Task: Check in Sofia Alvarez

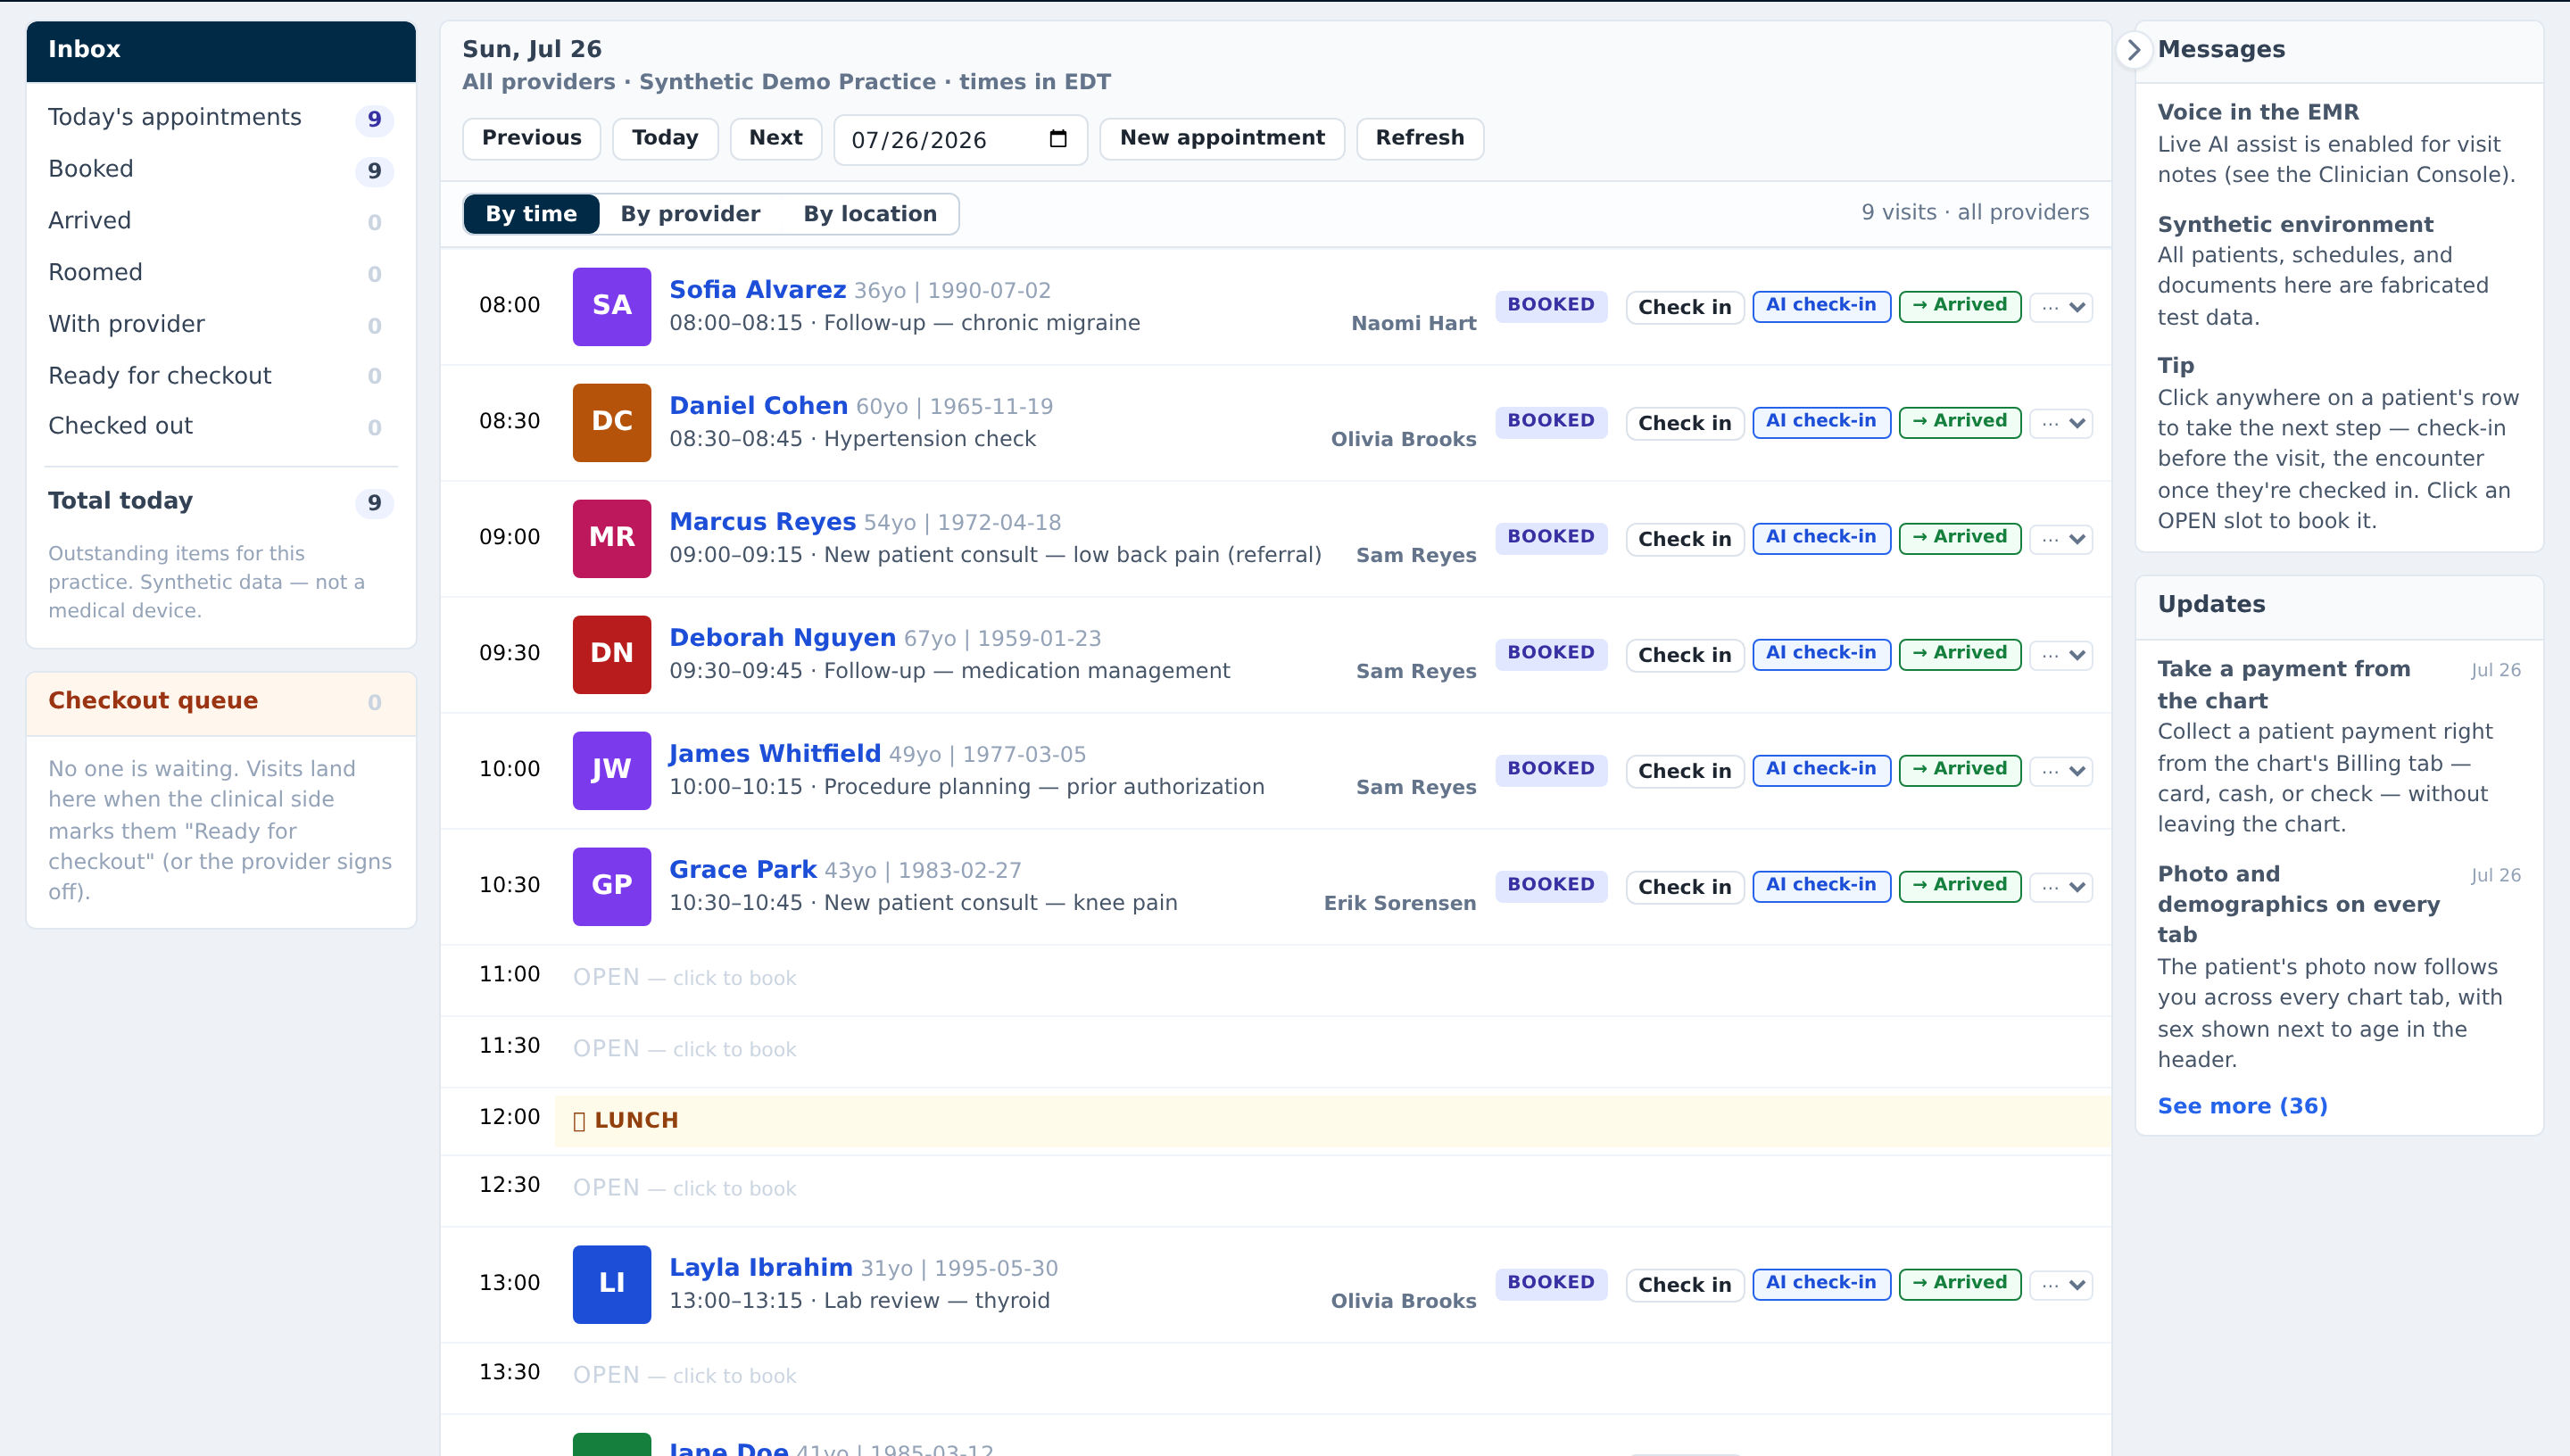Action: [1684, 307]
